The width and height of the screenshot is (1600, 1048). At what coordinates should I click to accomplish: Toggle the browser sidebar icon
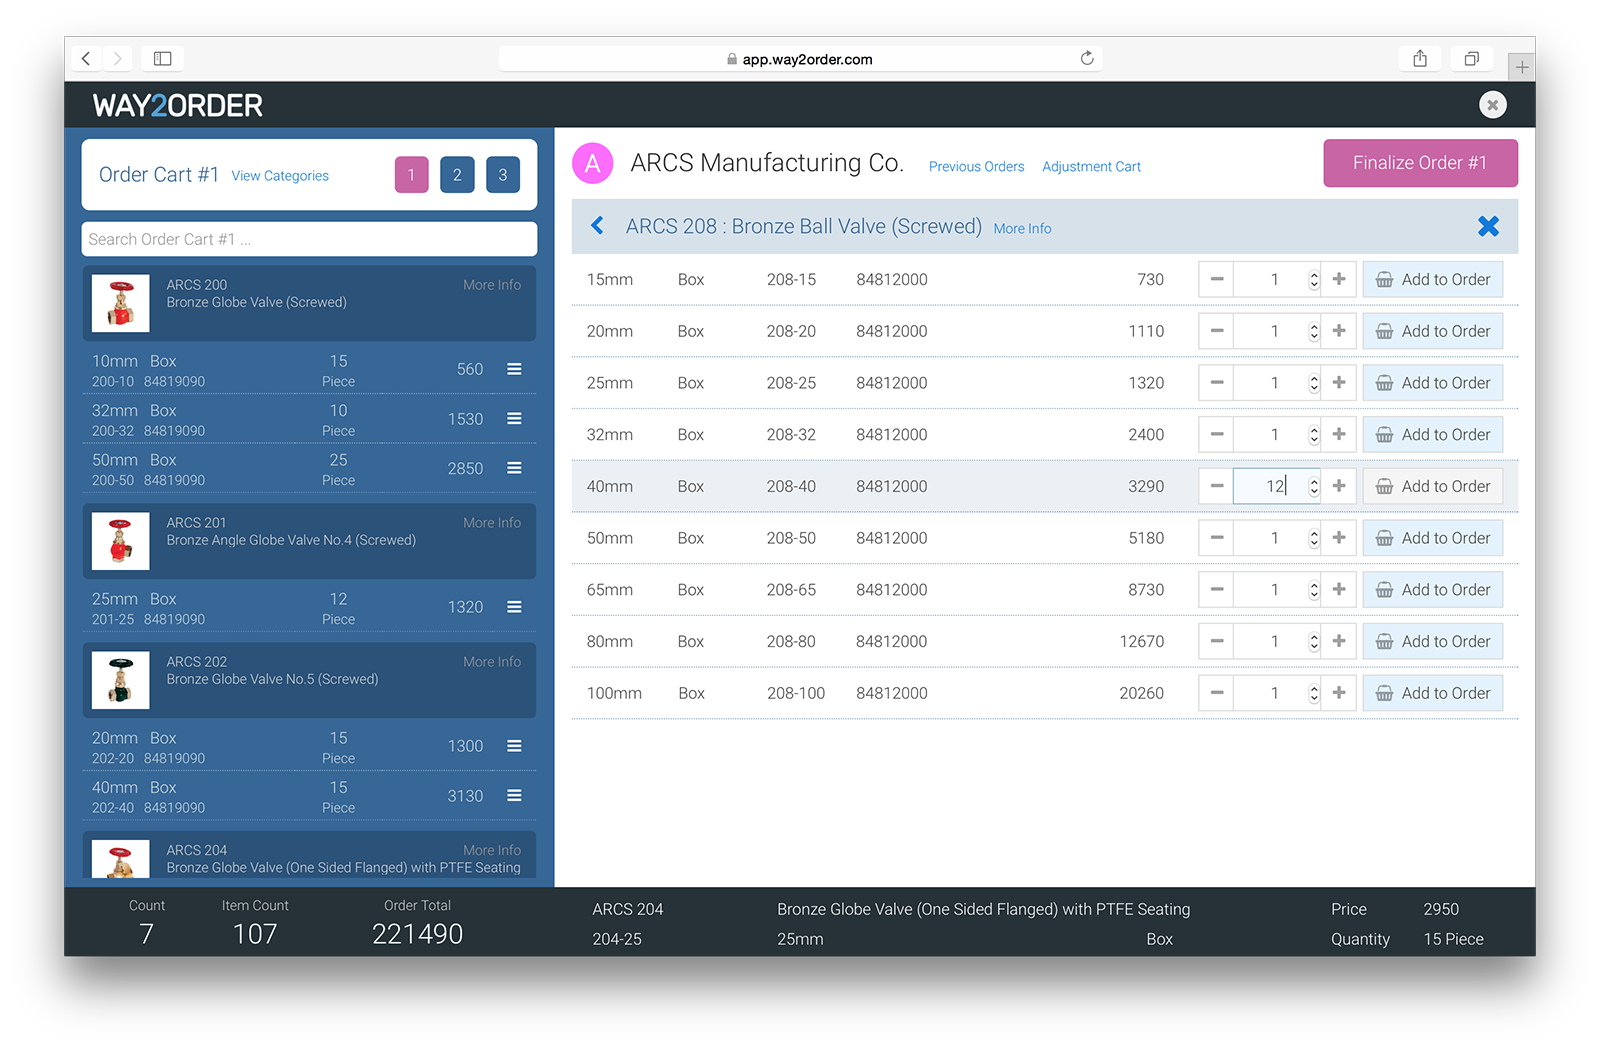(162, 58)
